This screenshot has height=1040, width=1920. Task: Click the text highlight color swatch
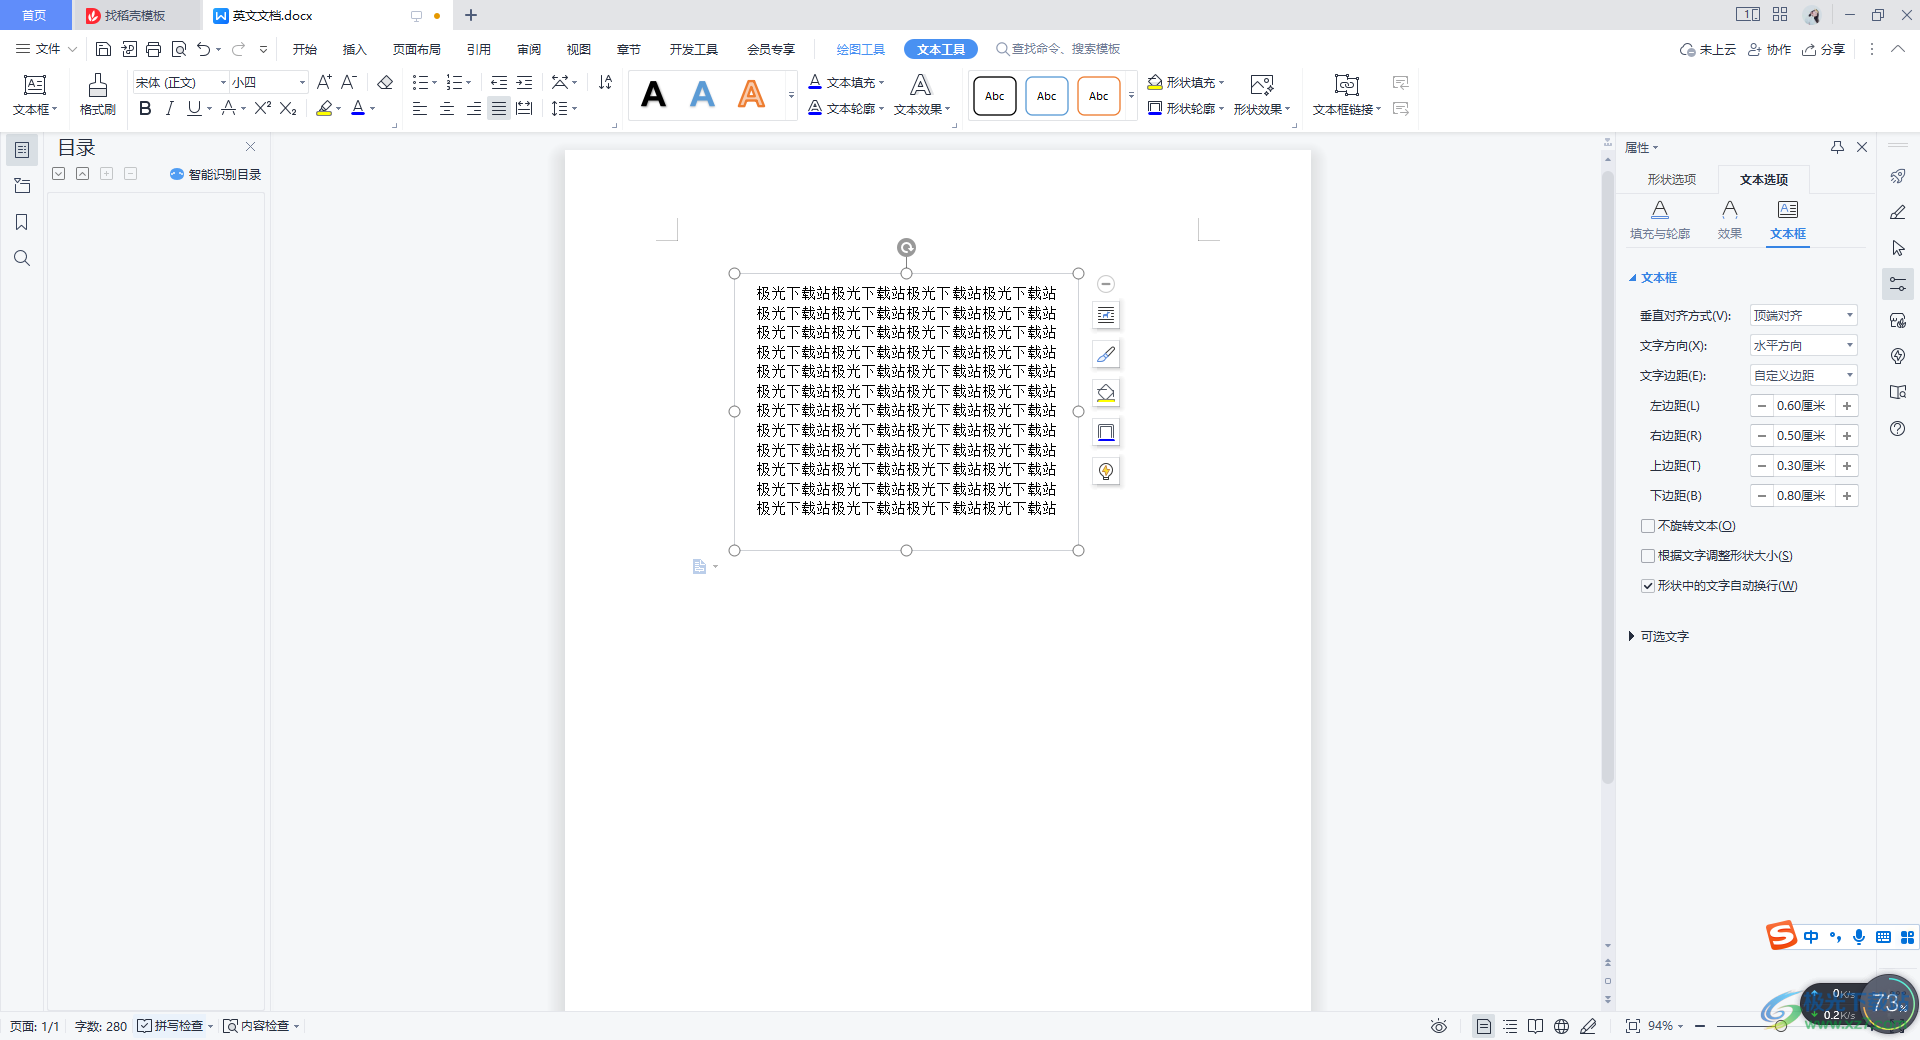324,108
